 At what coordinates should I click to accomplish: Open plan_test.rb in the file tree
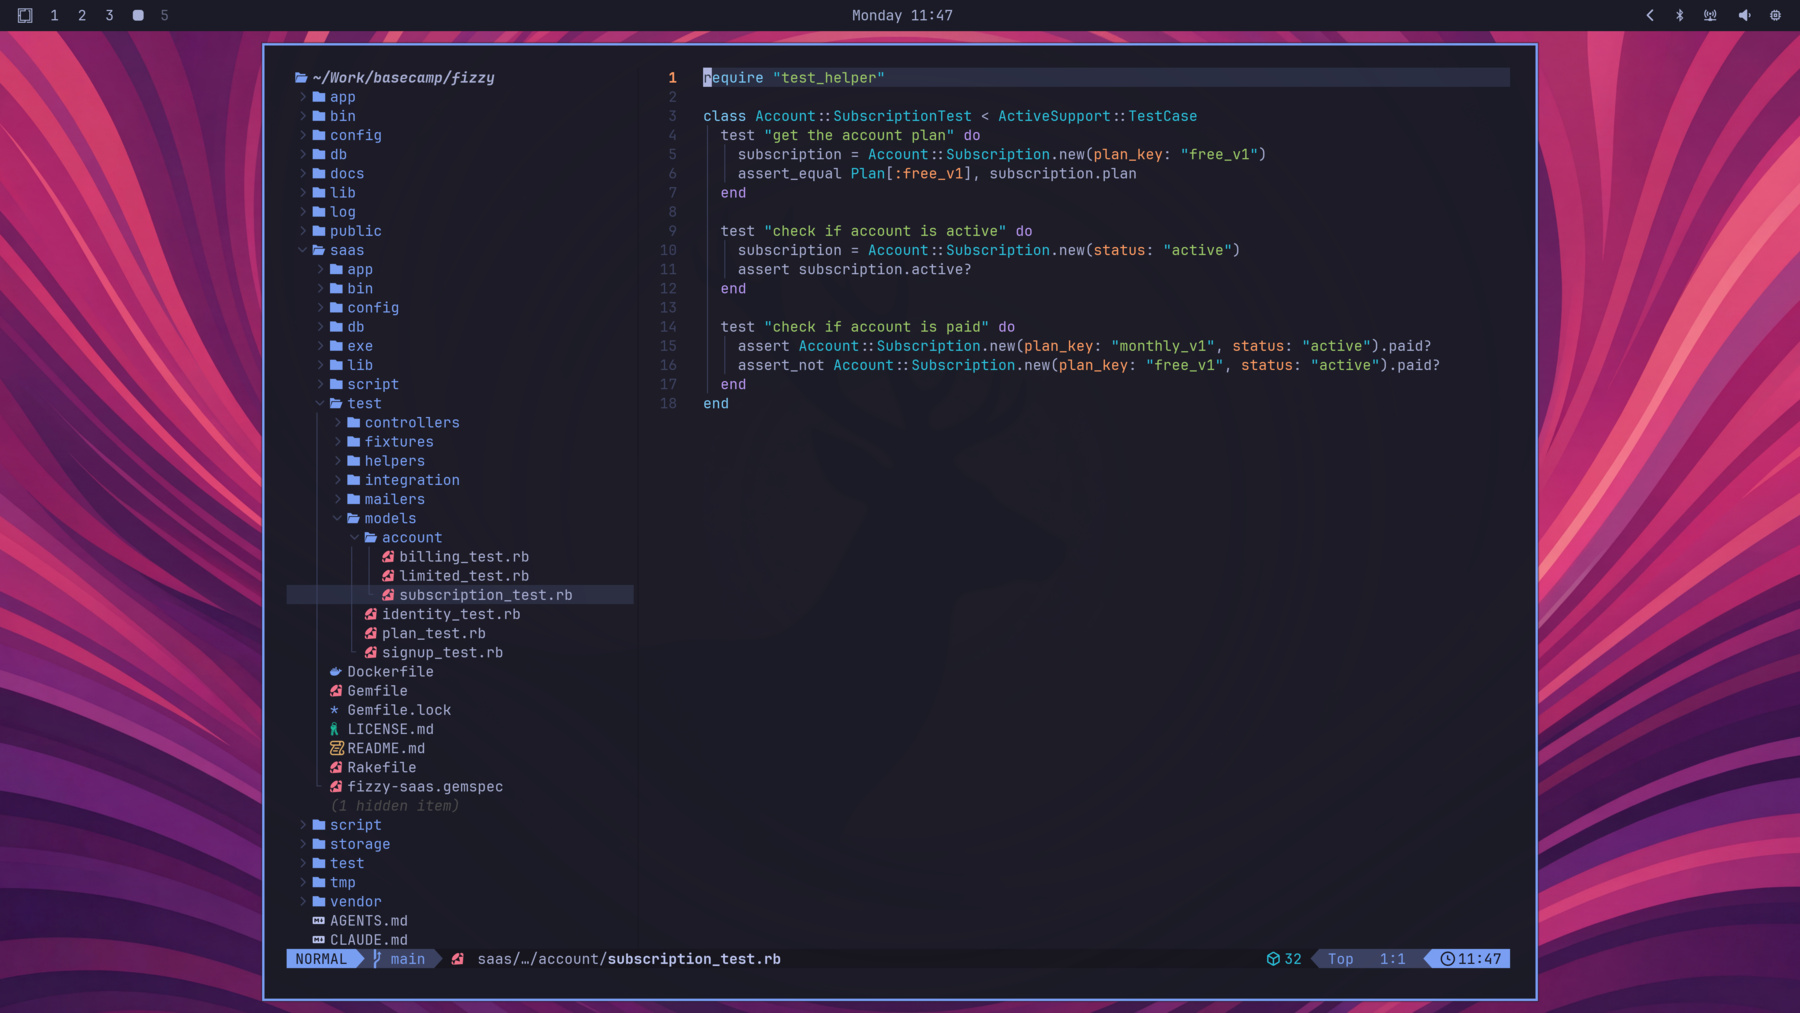[433, 634]
